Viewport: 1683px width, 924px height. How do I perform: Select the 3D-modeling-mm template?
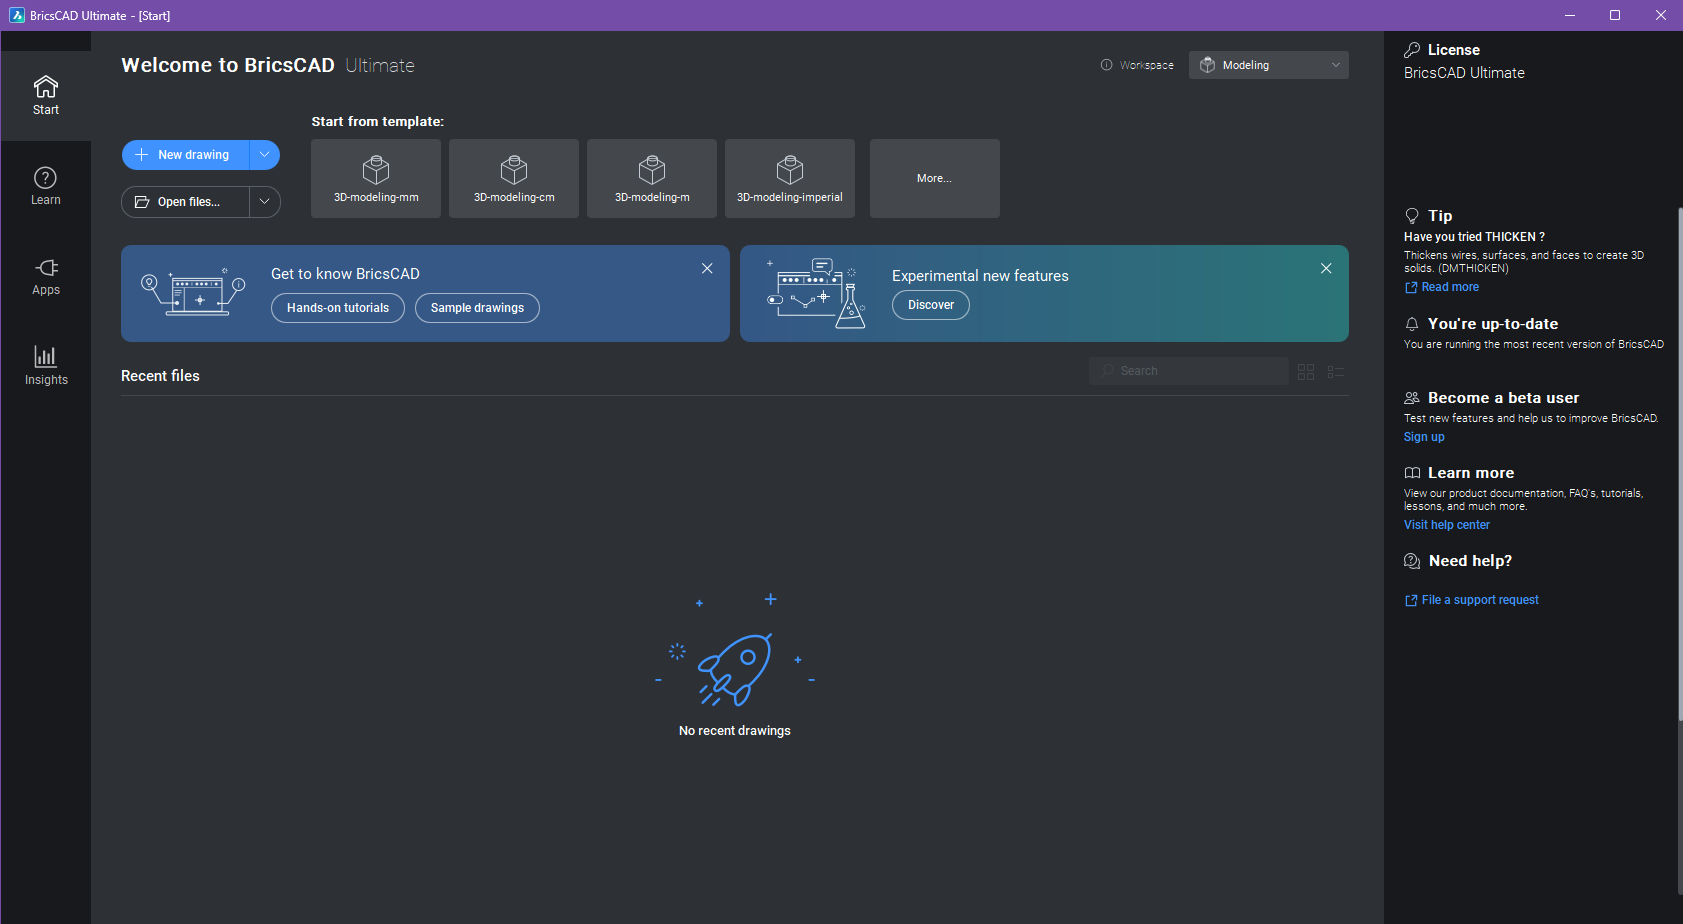[x=376, y=178]
